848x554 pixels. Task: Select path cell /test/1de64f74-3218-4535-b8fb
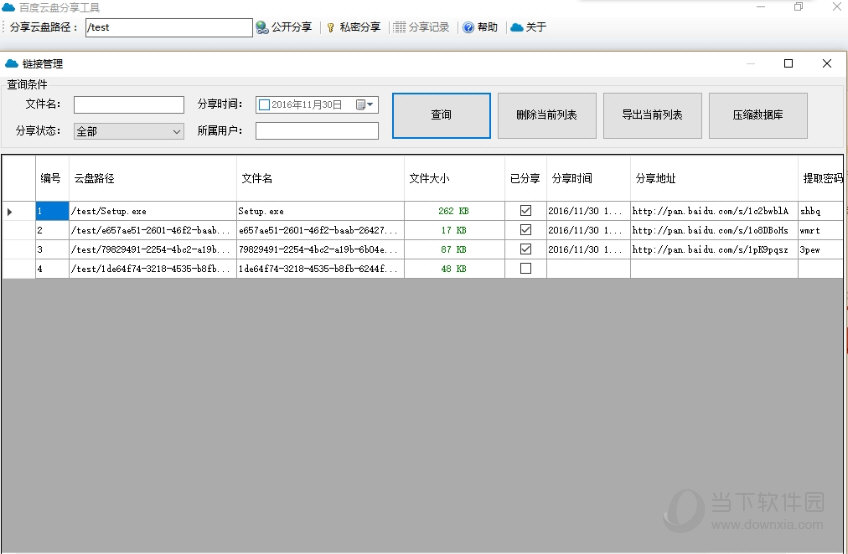pos(153,269)
